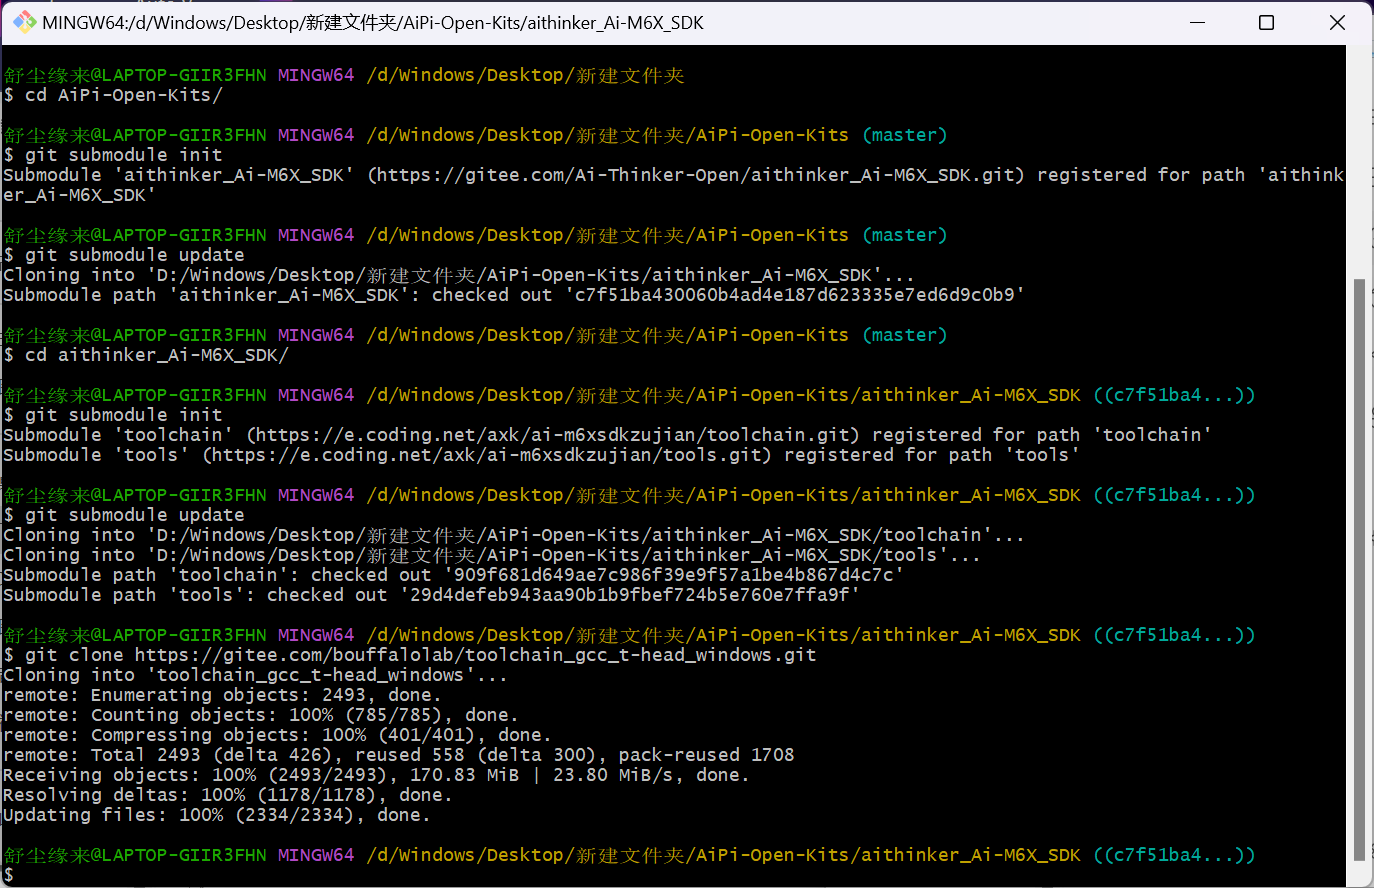1374x888 pixels.
Task: Click the vertical scrollbar thumb
Action: click(x=1359, y=568)
